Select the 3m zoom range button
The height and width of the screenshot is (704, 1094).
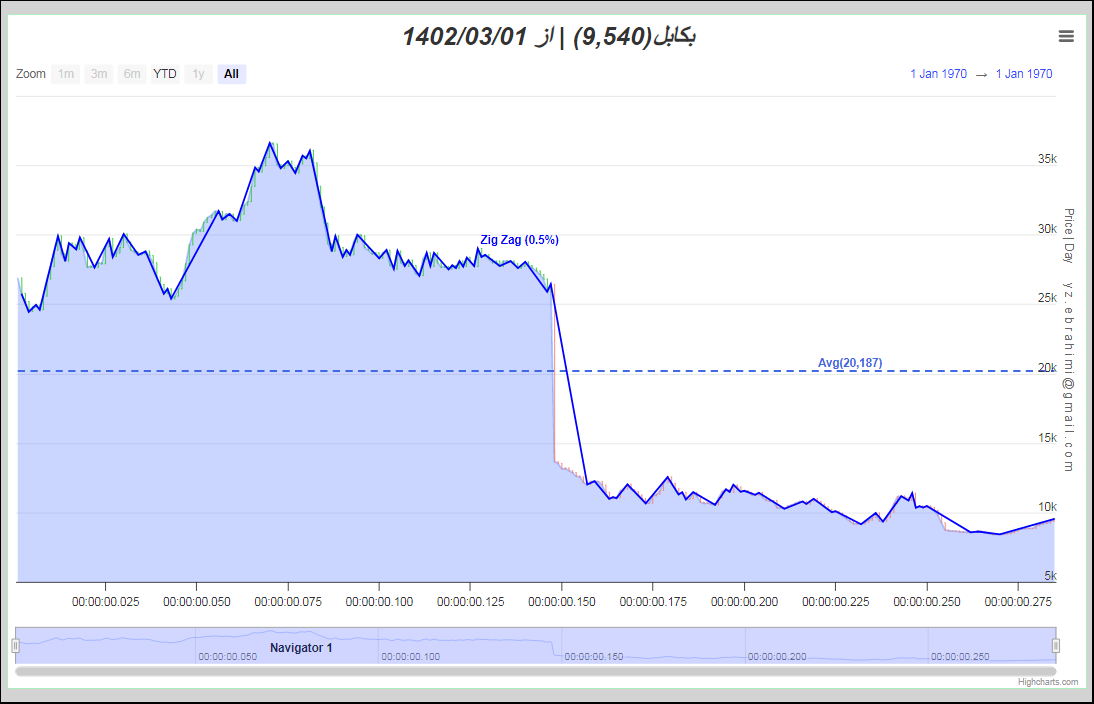click(x=99, y=74)
